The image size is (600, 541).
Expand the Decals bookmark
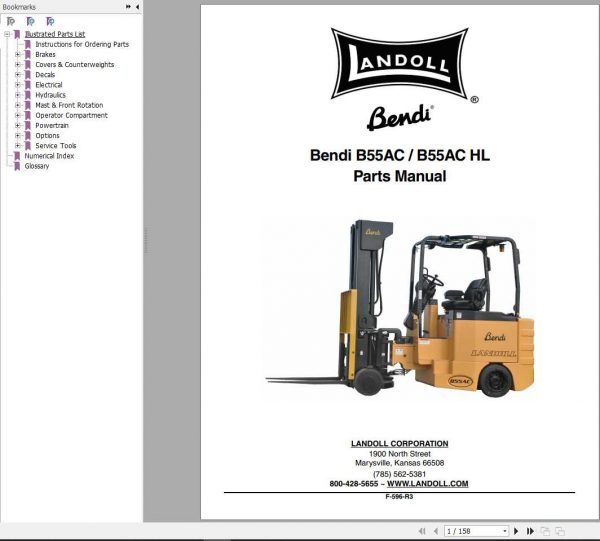(18, 75)
